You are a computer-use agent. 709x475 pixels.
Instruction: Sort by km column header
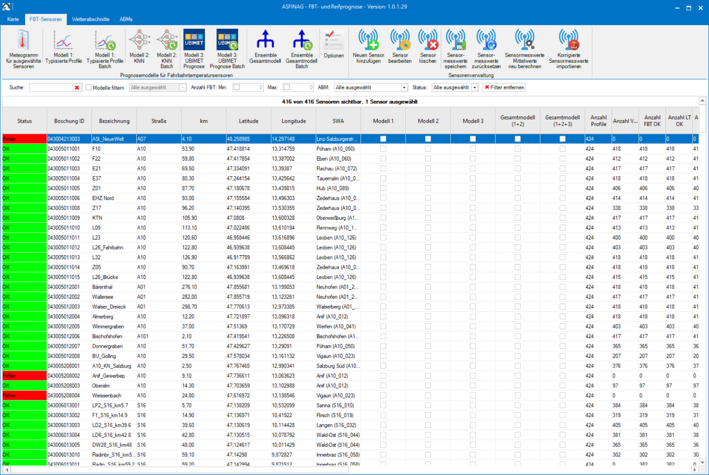tap(203, 121)
